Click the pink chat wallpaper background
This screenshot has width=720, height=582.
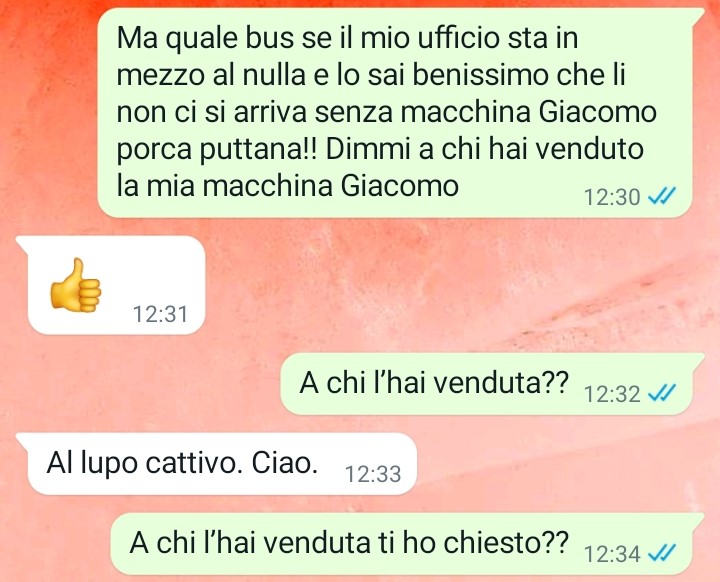click(459, 285)
